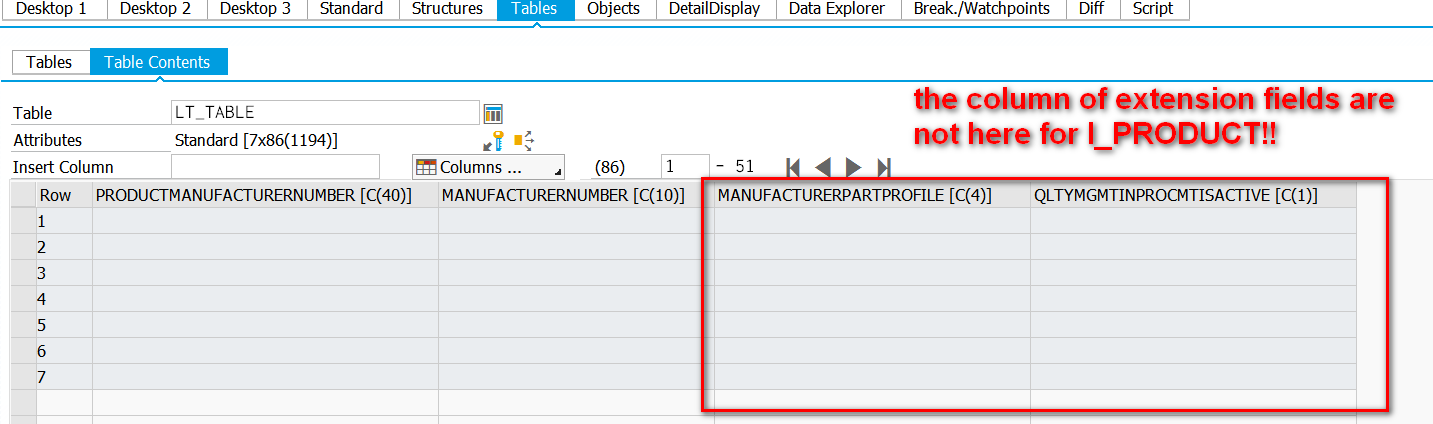The image size is (1433, 424).
Task: Jump to the first column page
Action: pyautogui.click(x=793, y=167)
